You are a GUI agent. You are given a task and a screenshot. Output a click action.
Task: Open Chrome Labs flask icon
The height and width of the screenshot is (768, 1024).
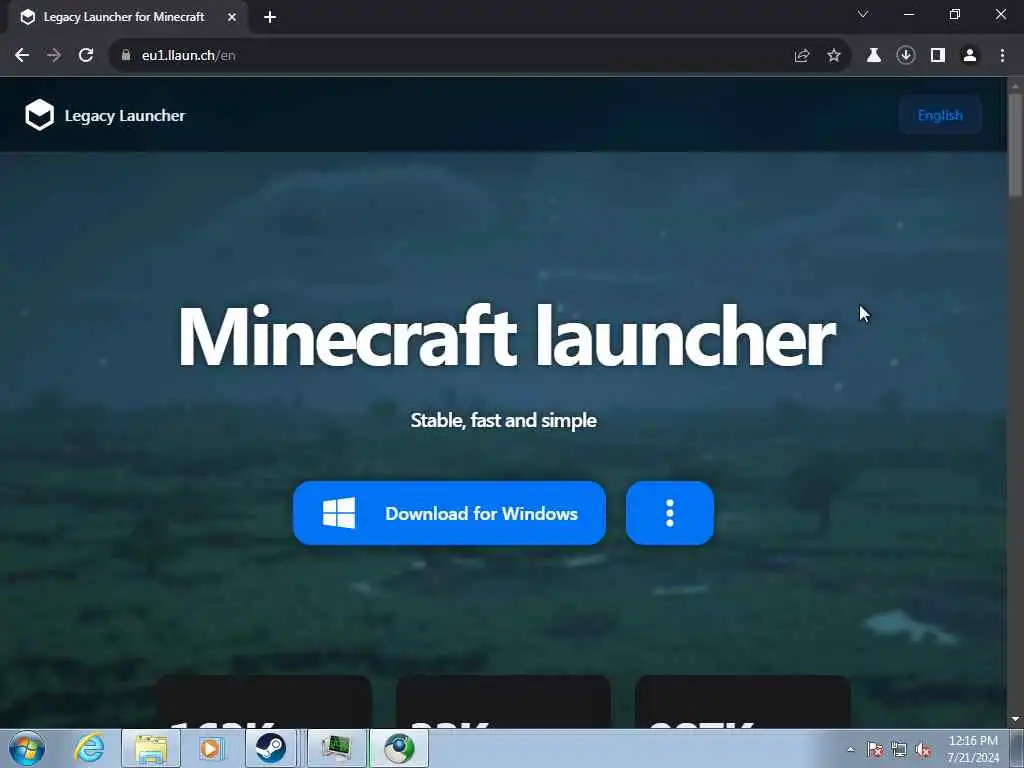874,56
